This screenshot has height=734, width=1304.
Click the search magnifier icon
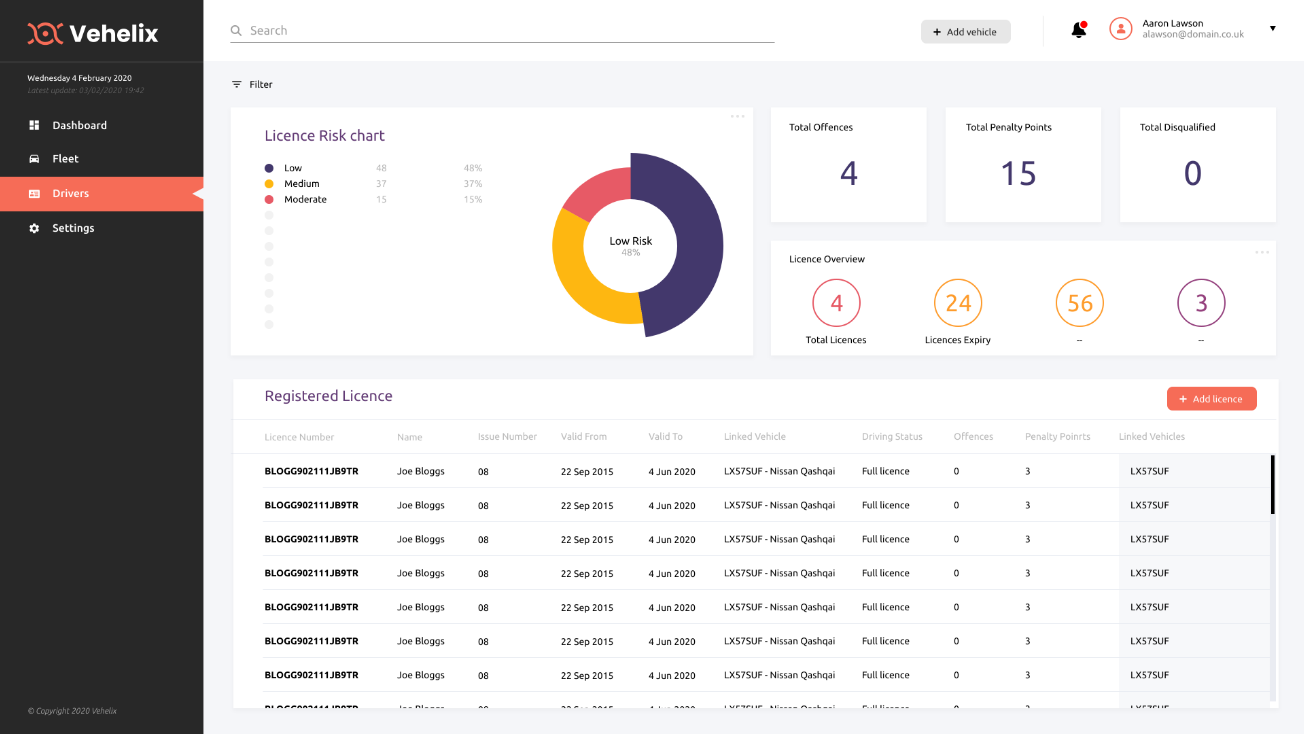pos(237,31)
